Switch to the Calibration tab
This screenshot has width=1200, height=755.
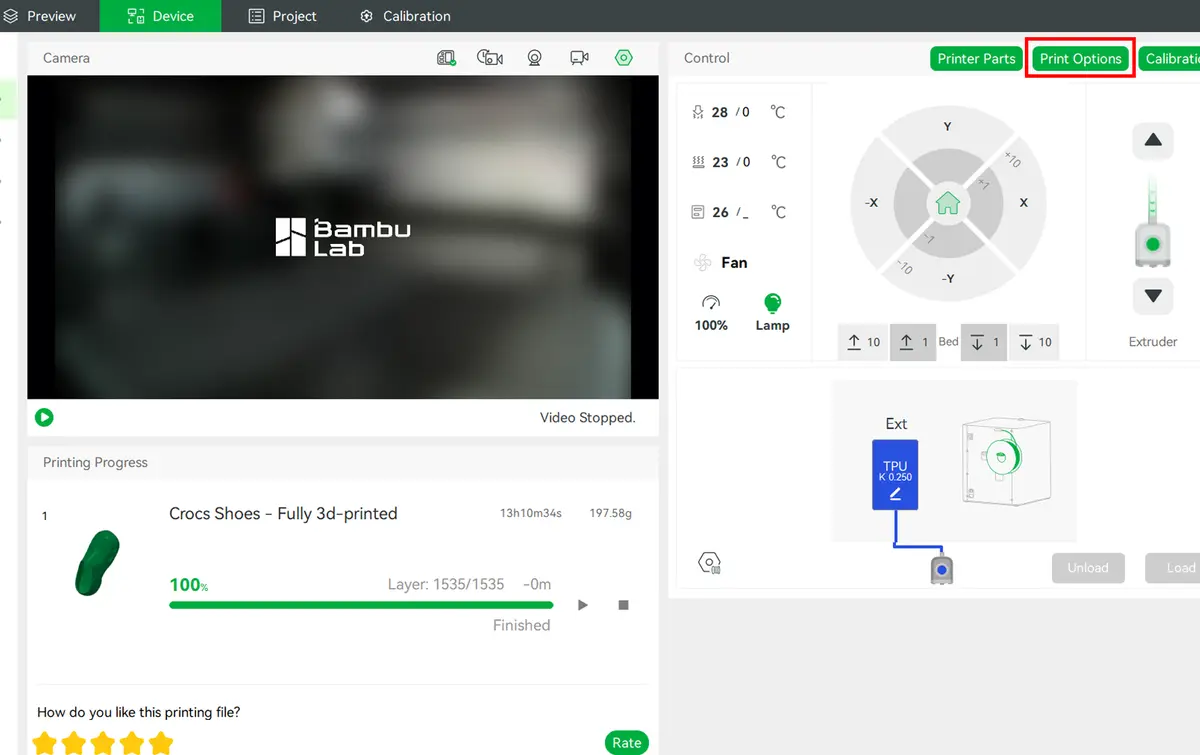coord(405,16)
